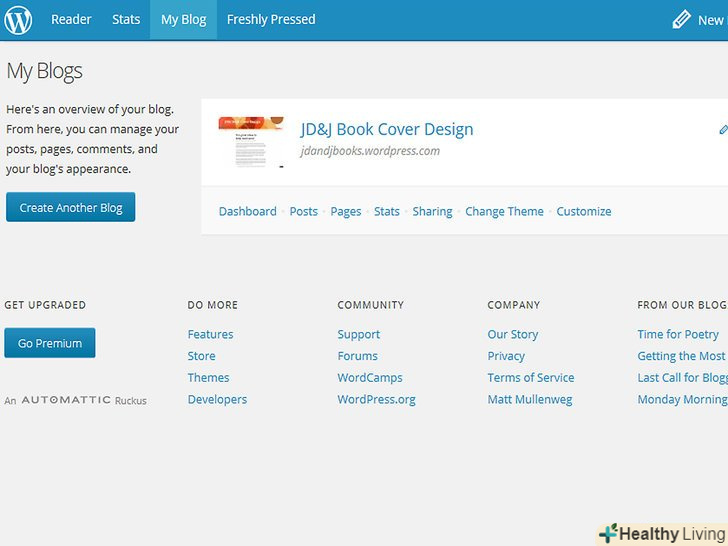Click the Go Premium button
This screenshot has height=546, width=728.
tap(50, 343)
